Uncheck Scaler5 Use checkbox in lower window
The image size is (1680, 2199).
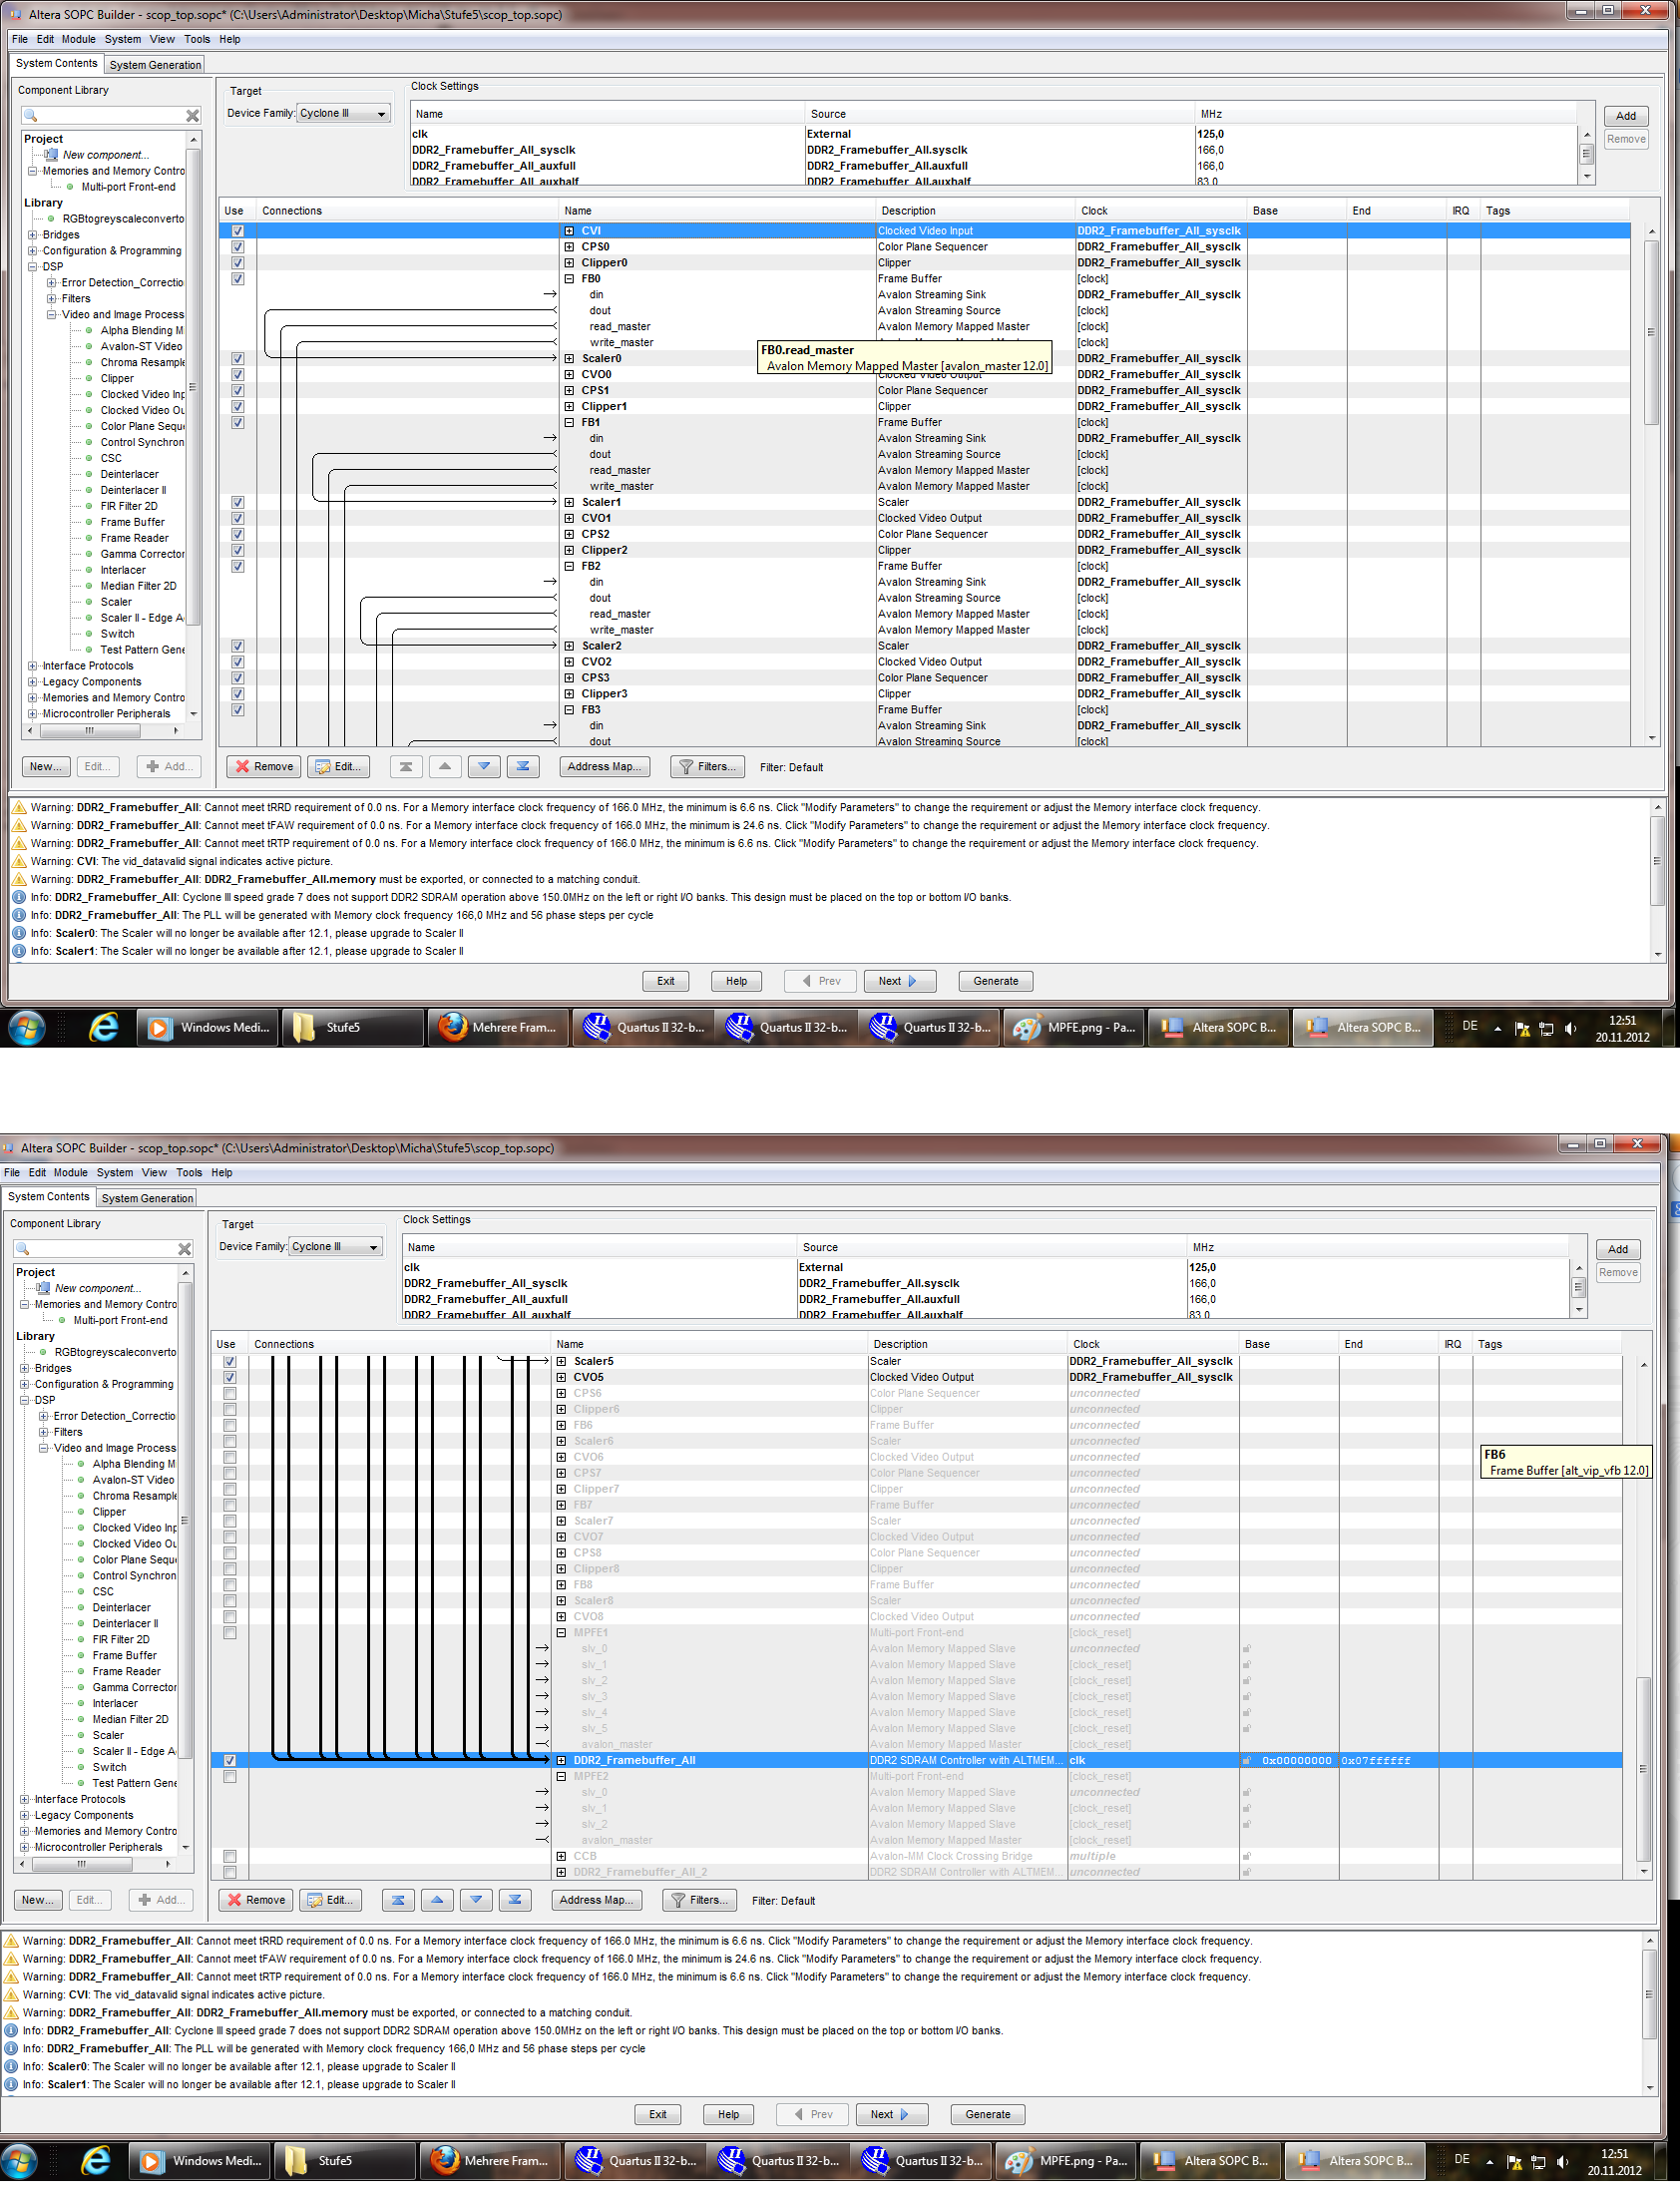(x=230, y=1362)
